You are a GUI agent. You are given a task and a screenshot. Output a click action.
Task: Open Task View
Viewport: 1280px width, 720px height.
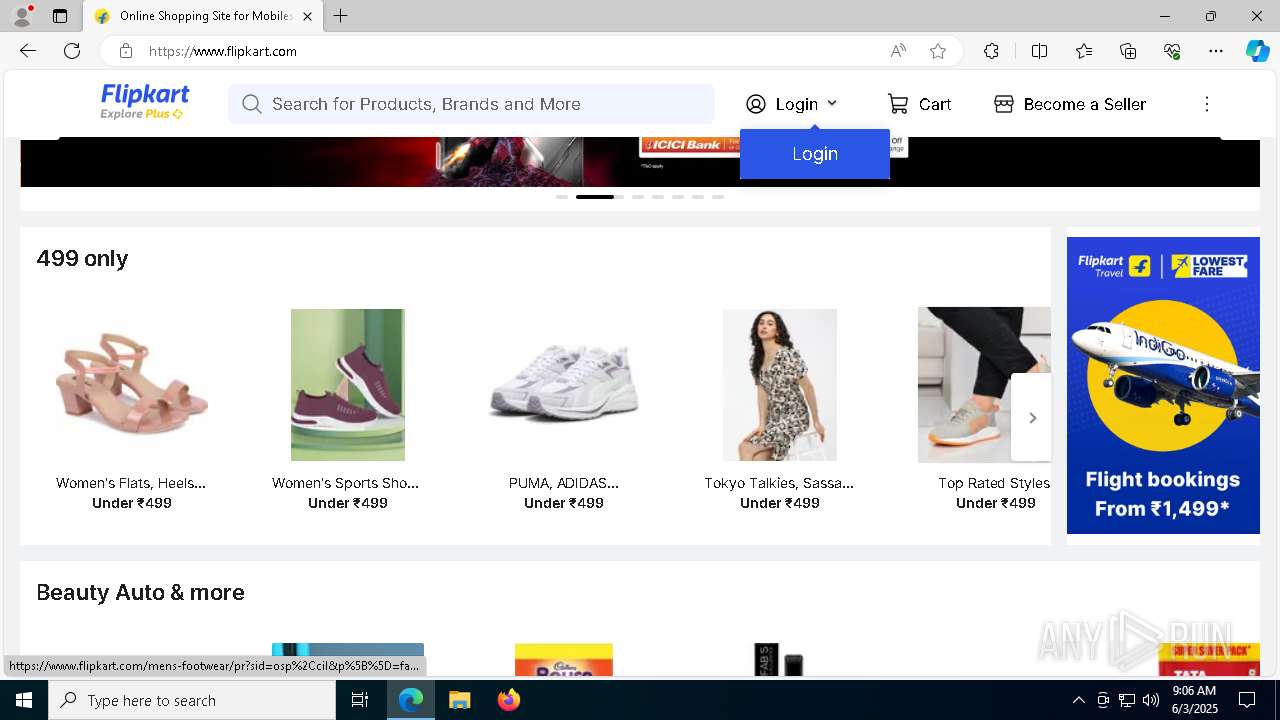pos(360,700)
